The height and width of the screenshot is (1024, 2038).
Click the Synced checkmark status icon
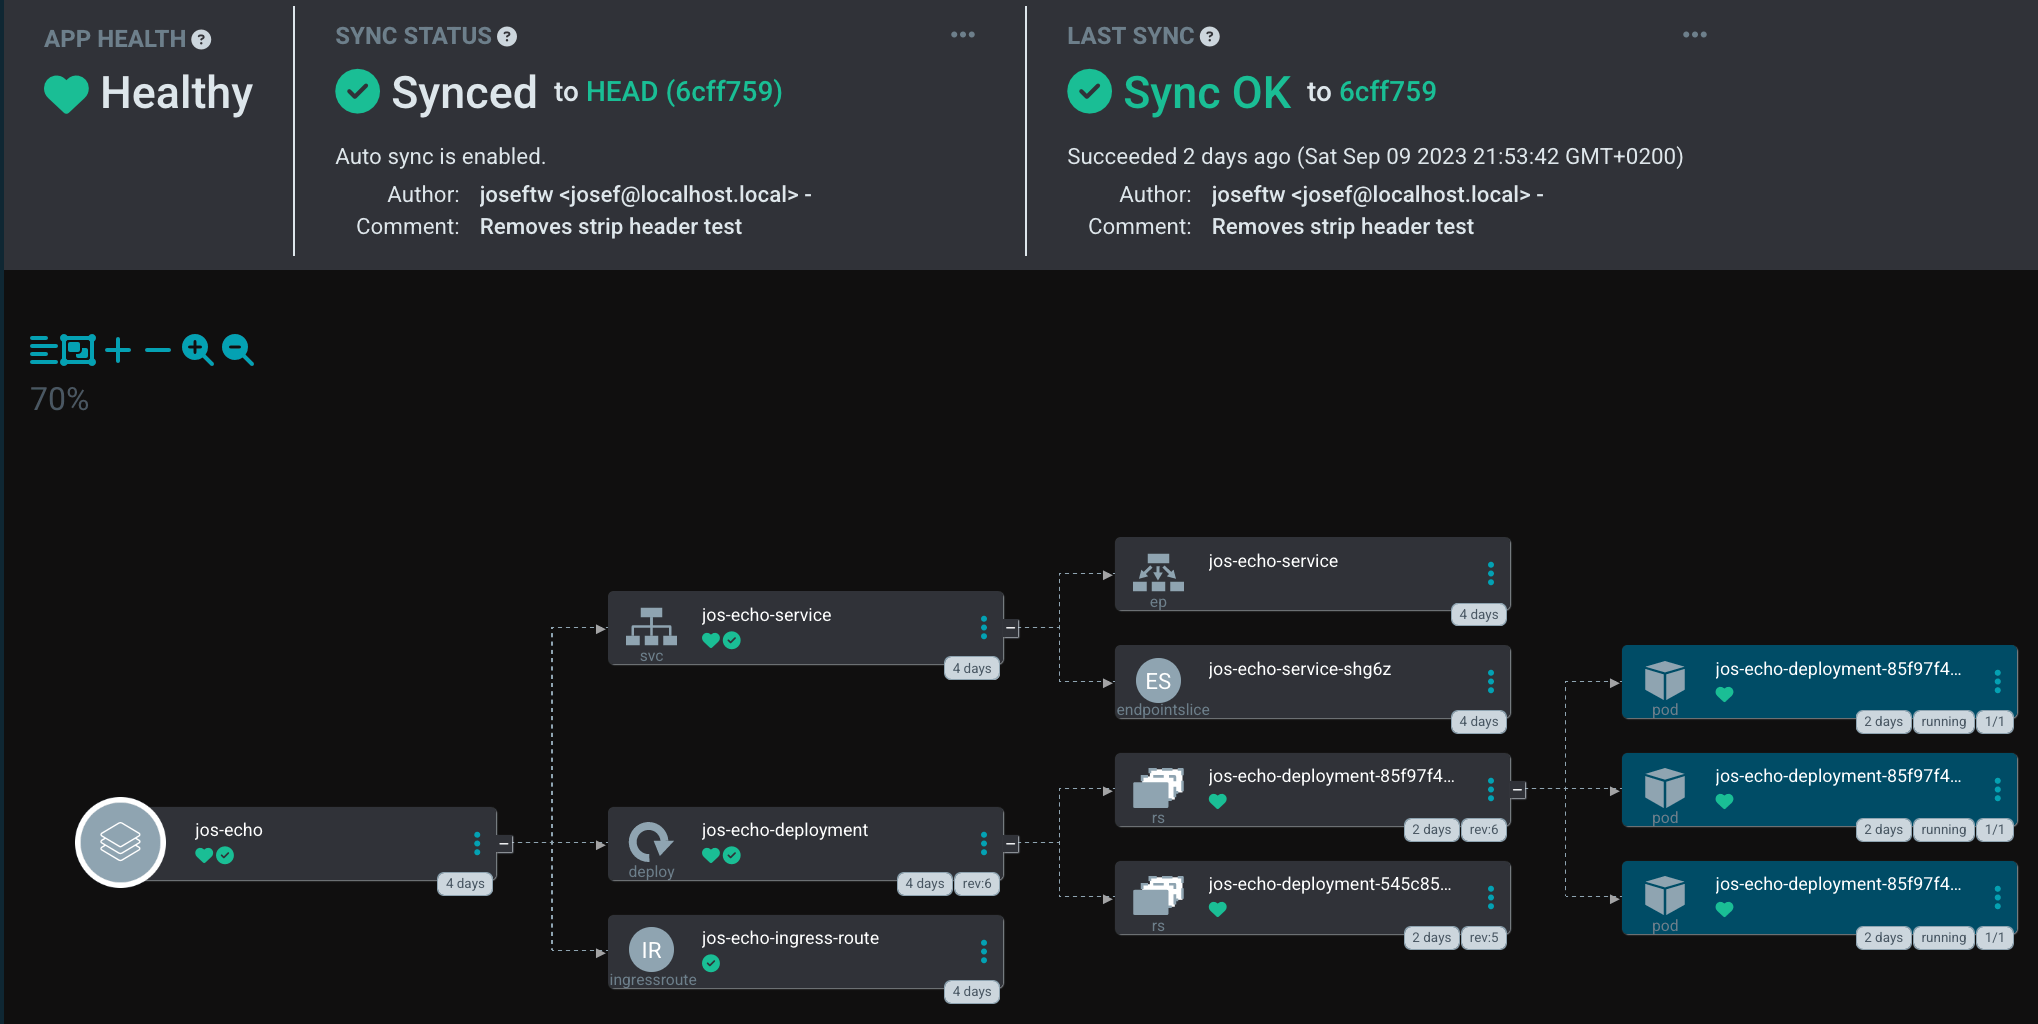tap(357, 91)
